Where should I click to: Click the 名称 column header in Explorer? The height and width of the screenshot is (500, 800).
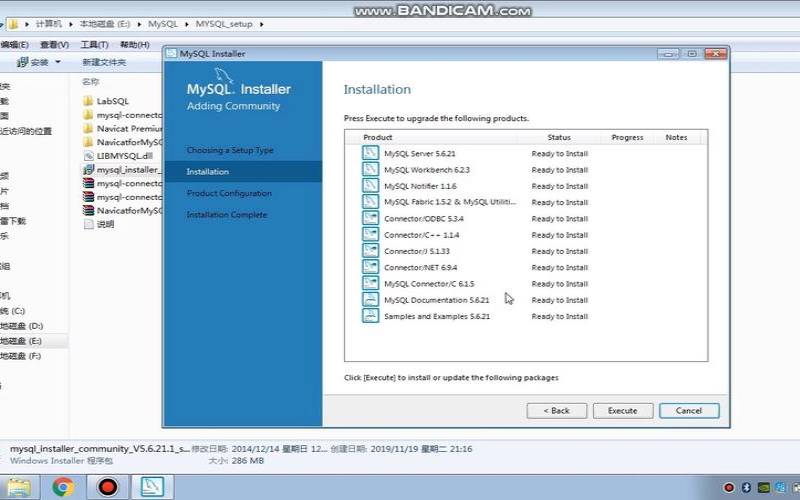tap(91, 82)
